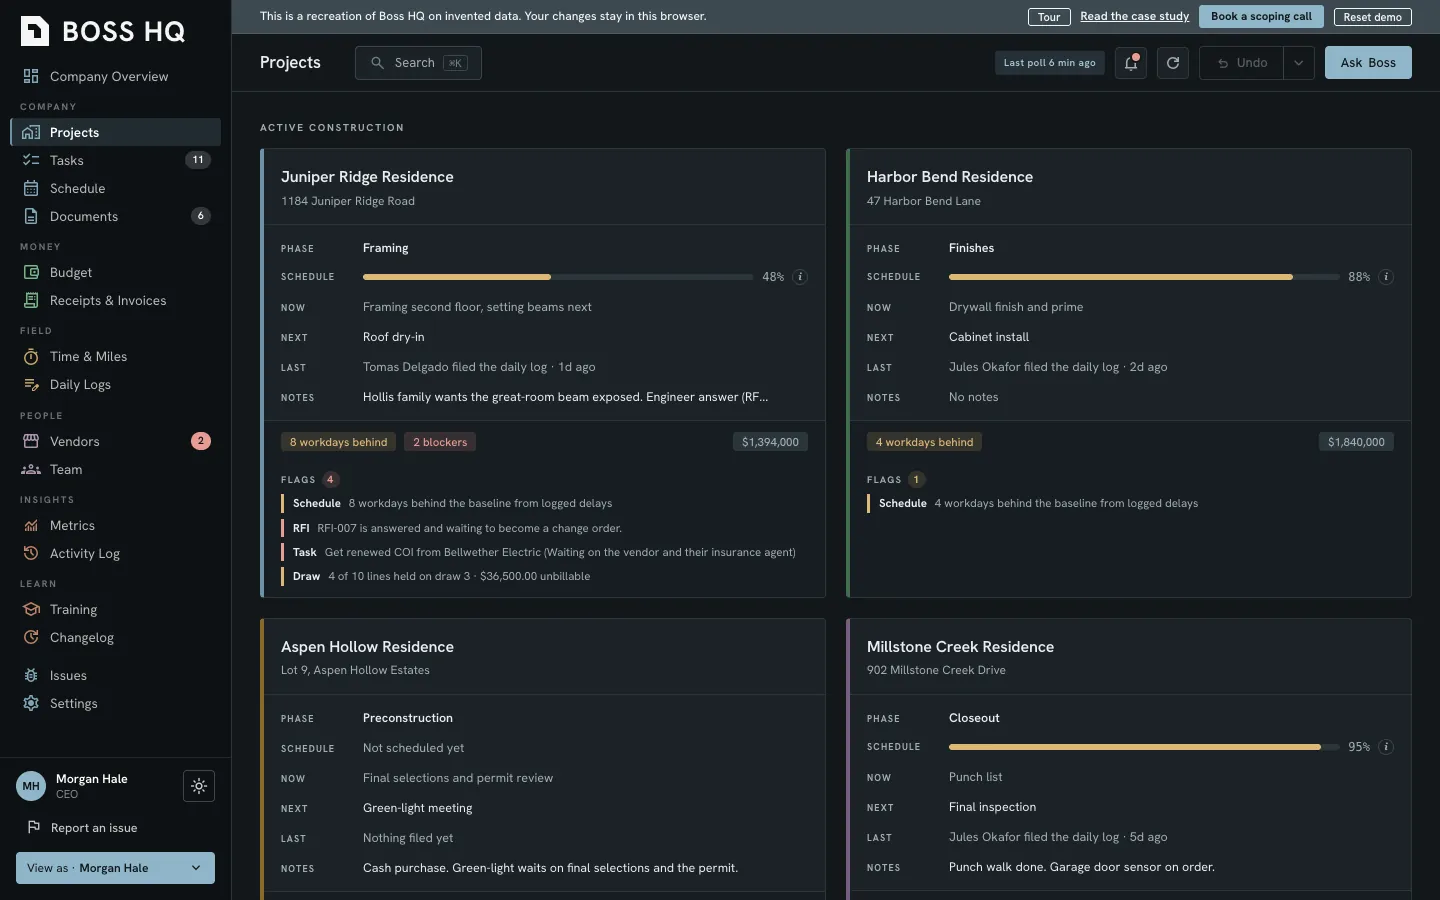Open Settings in the sidebar

click(x=115, y=703)
